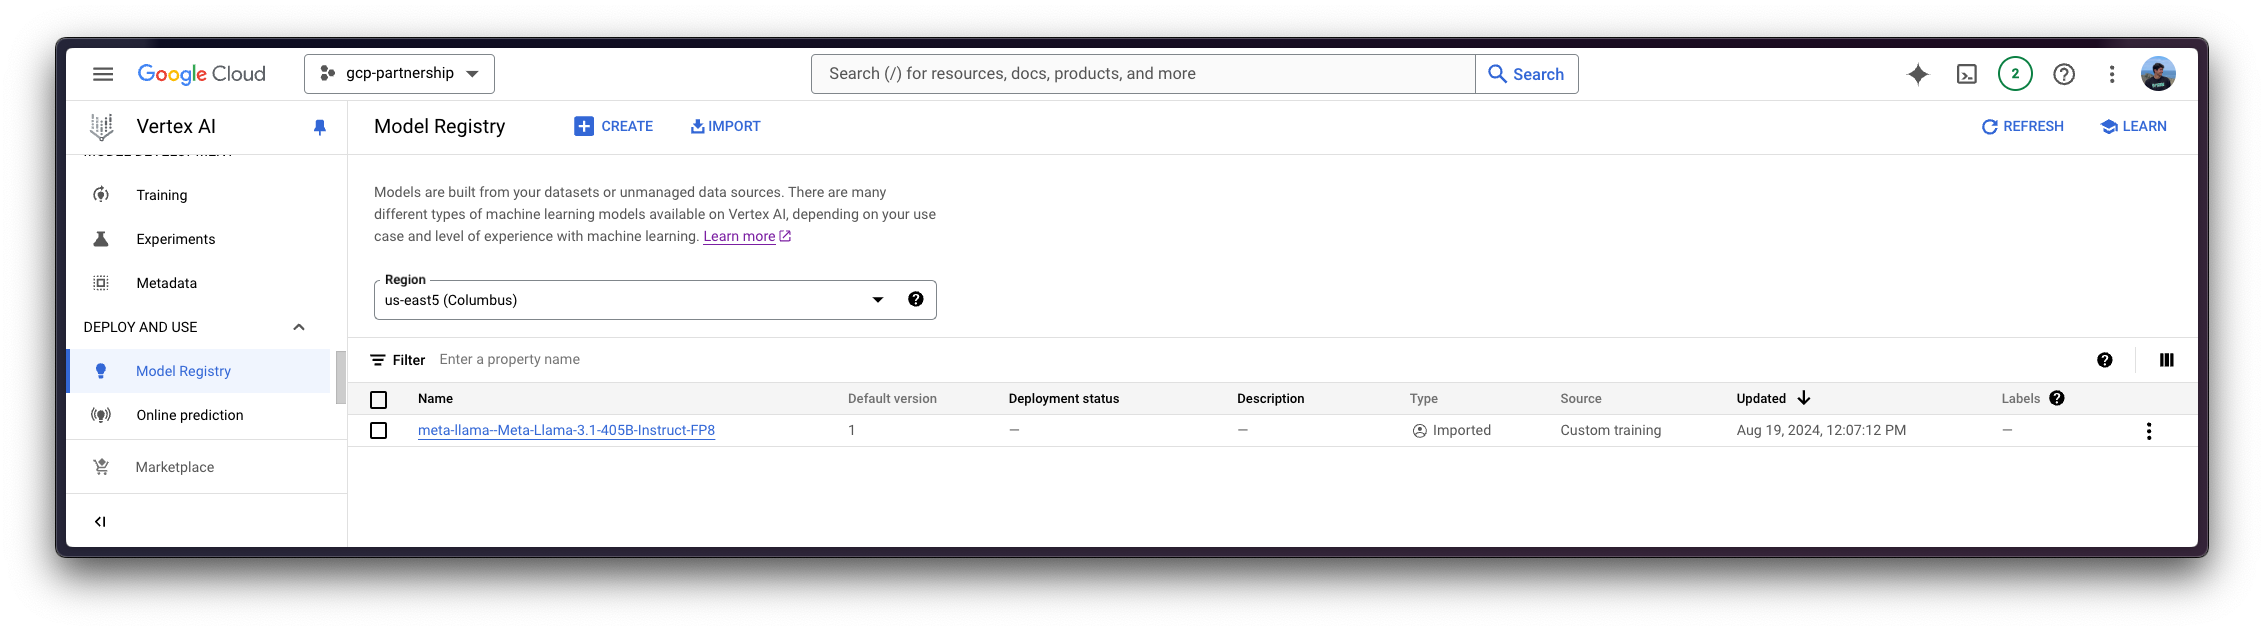
Task: Open the top-bar three-dot settings menu
Action: click(2112, 74)
